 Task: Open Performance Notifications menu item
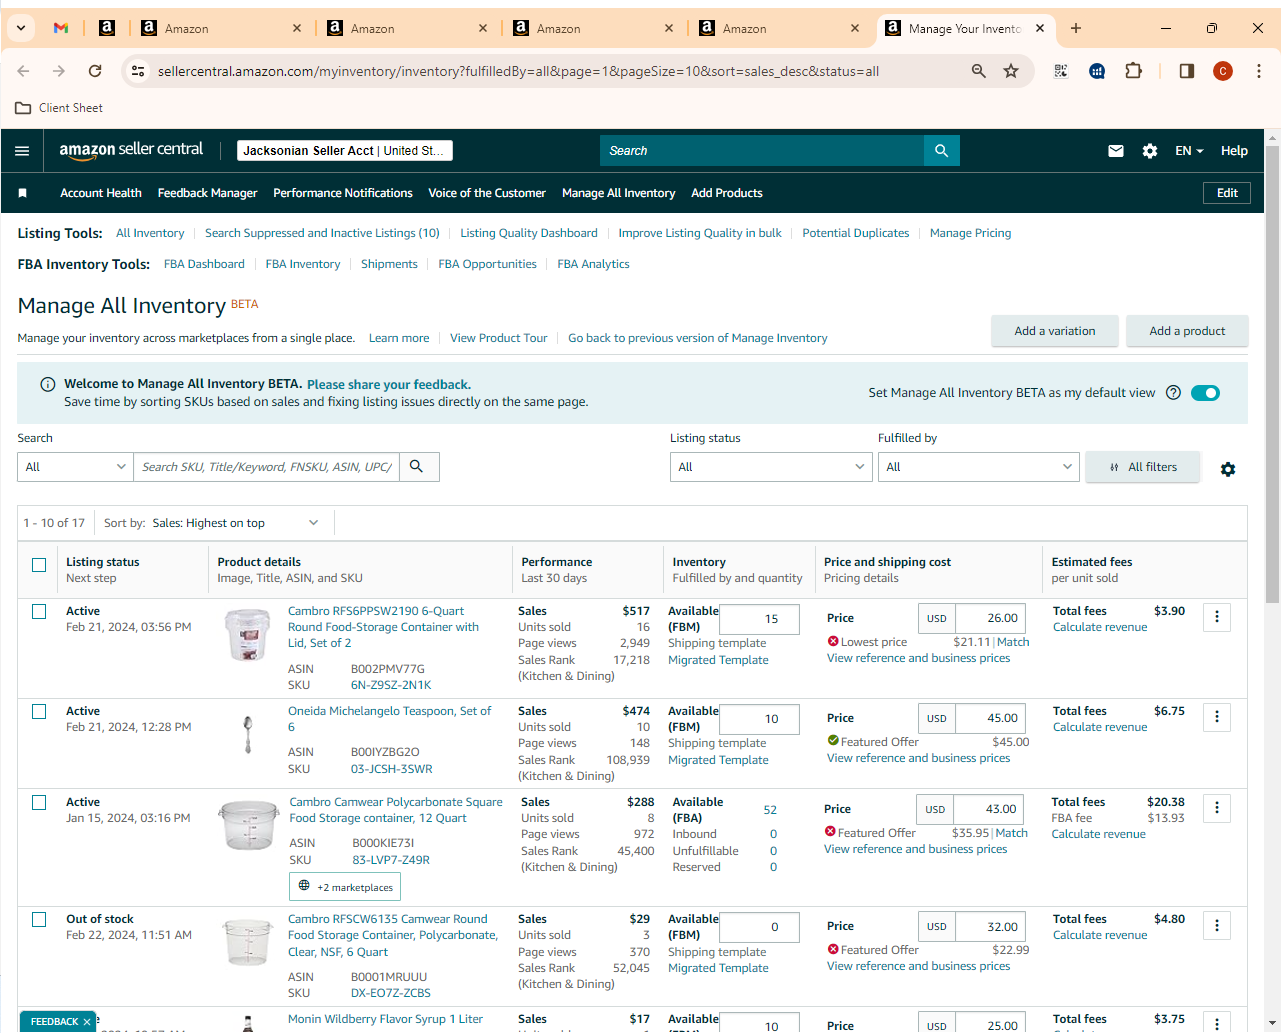pos(343,193)
